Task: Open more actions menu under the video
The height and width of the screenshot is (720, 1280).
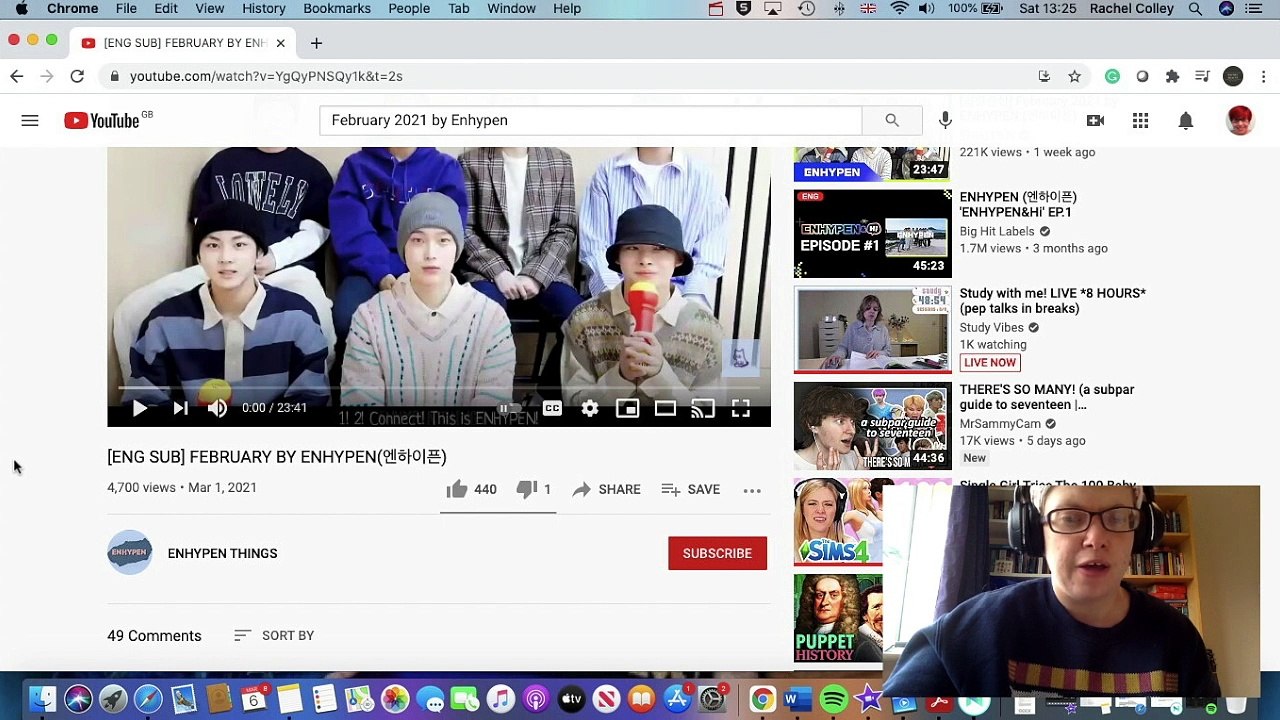Action: pyautogui.click(x=752, y=490)
